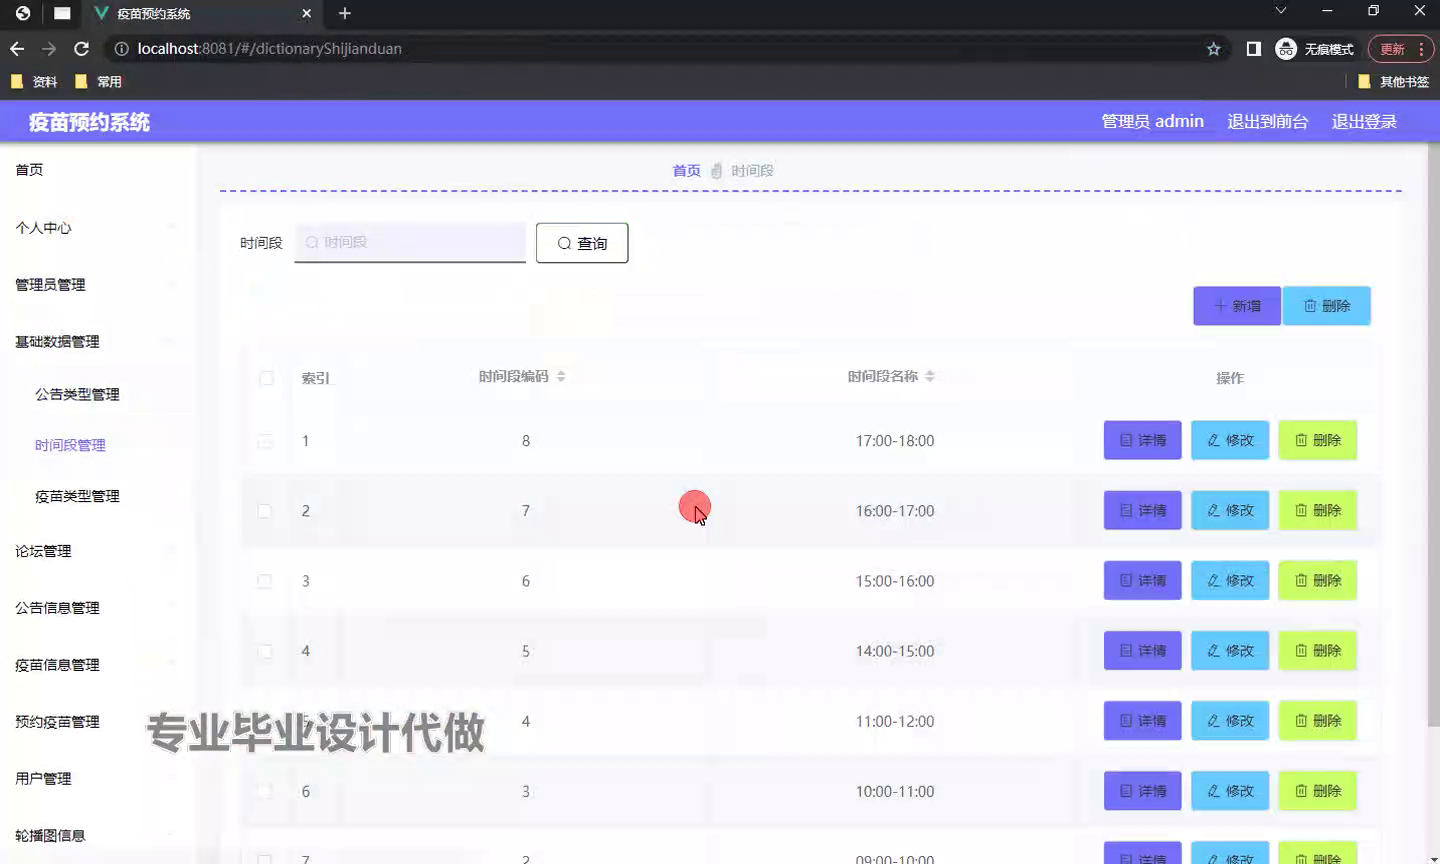
Task: Click 管理员 admin in the header
Action: pyautogui.click(x=1152, y=121)
